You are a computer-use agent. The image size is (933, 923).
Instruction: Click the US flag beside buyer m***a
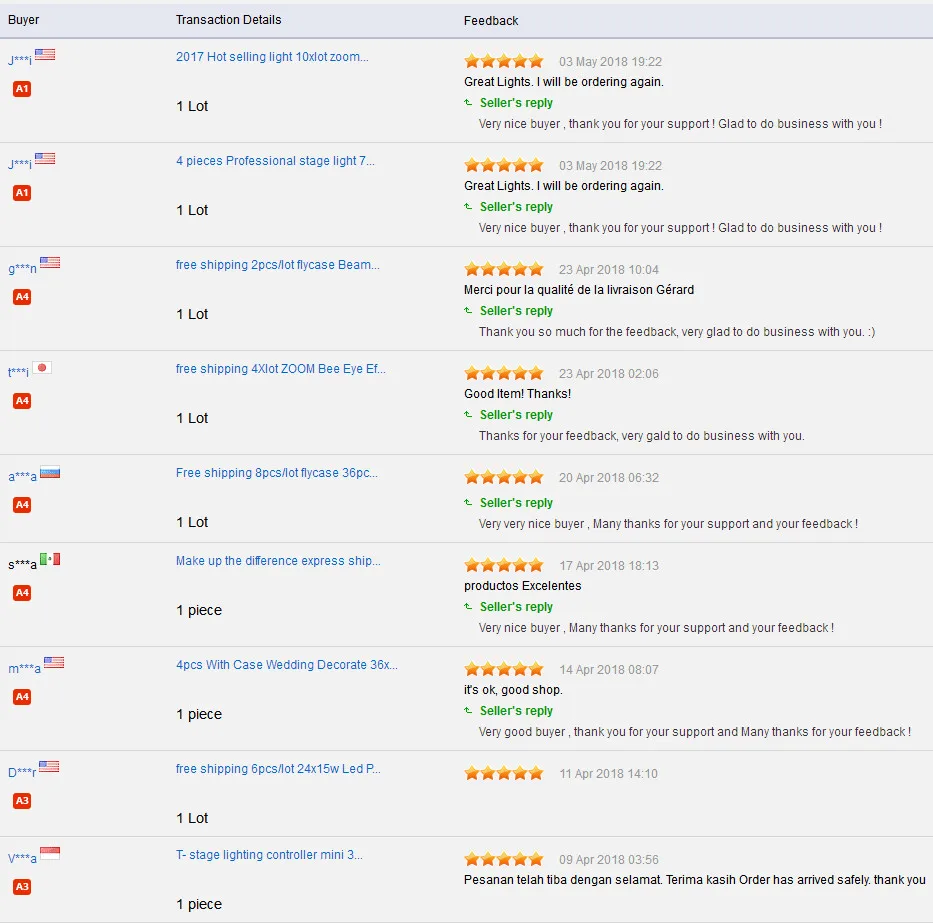point(54,662)
